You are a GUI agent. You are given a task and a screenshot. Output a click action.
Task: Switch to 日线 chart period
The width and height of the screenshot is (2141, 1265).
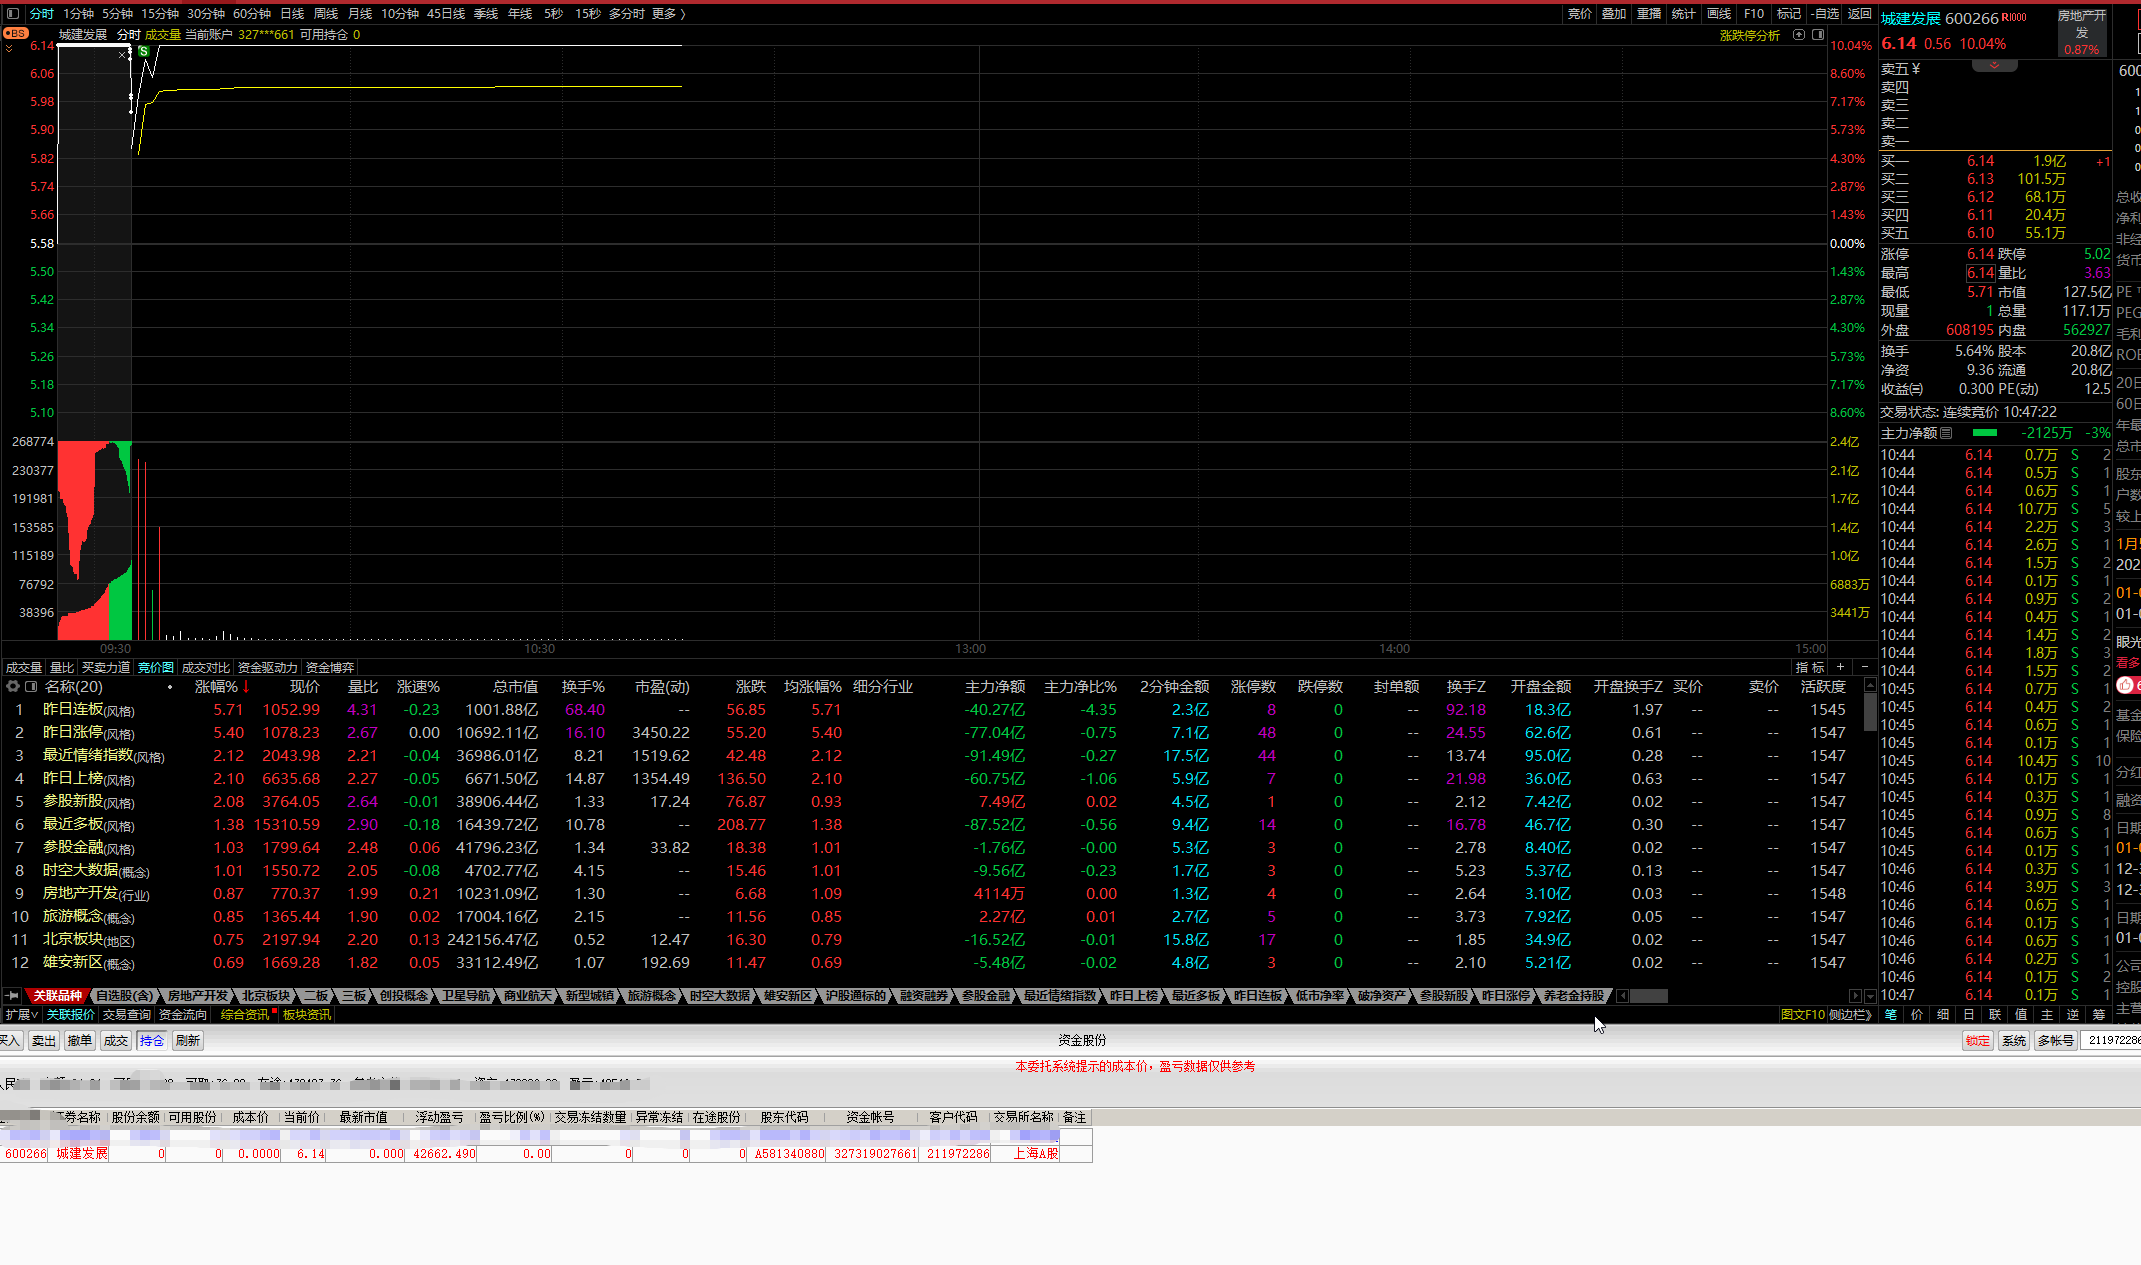tap(292, 14)
